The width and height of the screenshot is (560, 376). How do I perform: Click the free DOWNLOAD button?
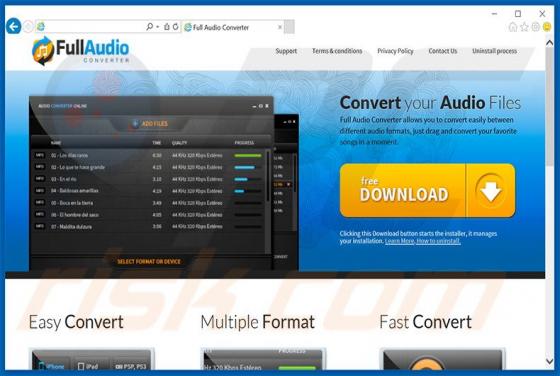click(428, 190)
